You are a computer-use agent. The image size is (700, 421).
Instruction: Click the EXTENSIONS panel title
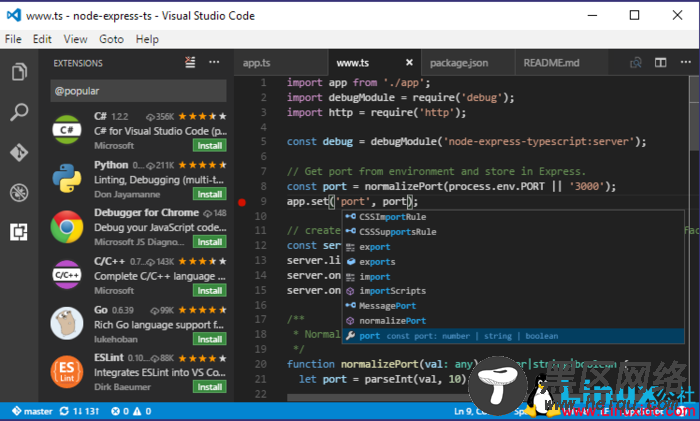pyautogui.click(x=78, y=63)
